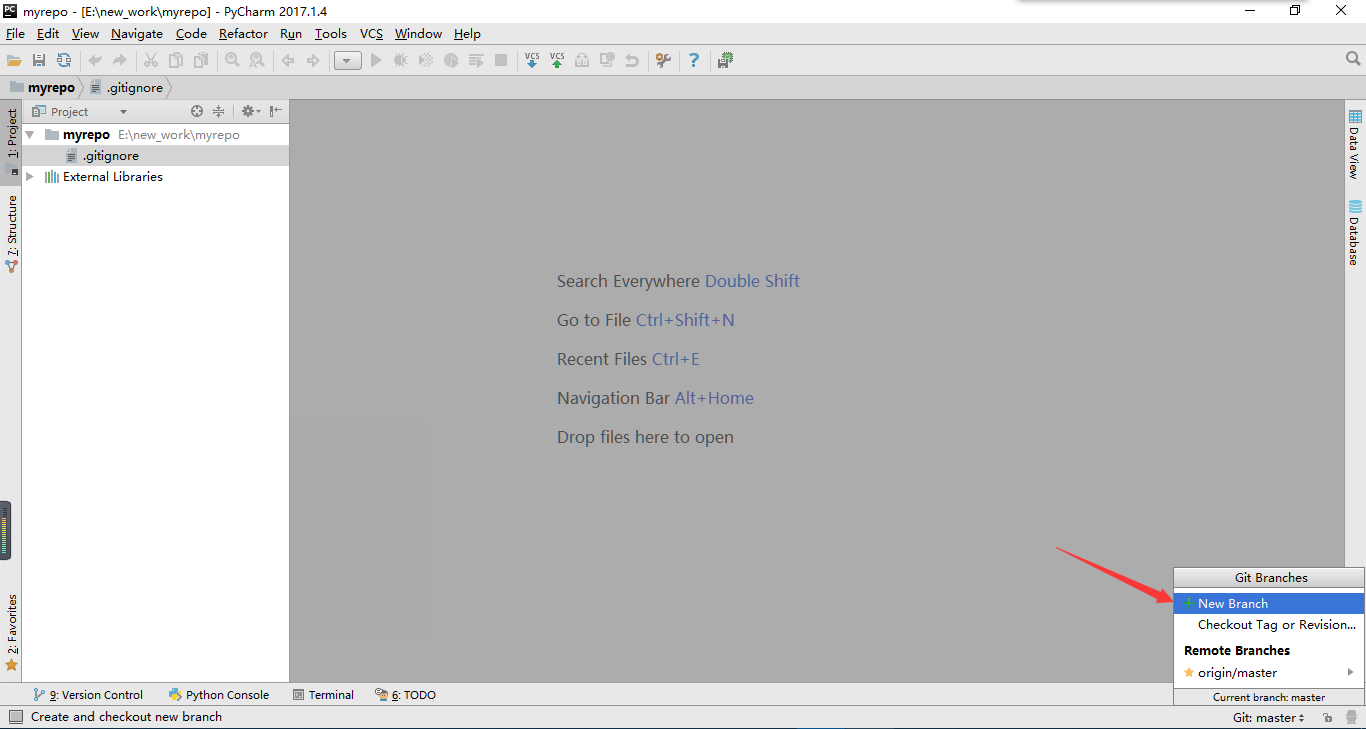Open the run configuration dropdown
1366x729 pixels.
tap(347, 61)
